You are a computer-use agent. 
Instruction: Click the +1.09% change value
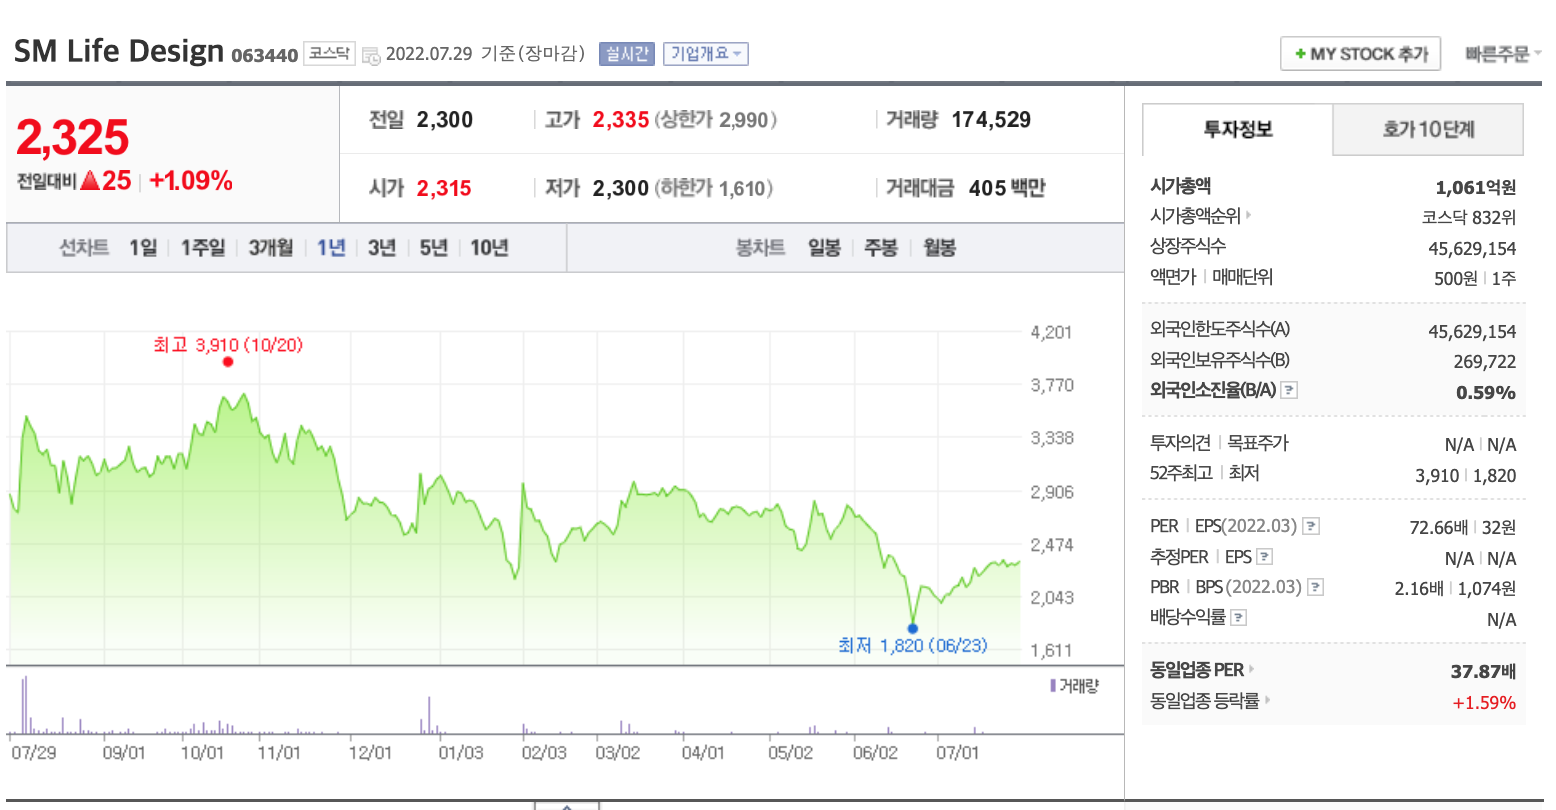pyautogui.click(x=191, y=181)
